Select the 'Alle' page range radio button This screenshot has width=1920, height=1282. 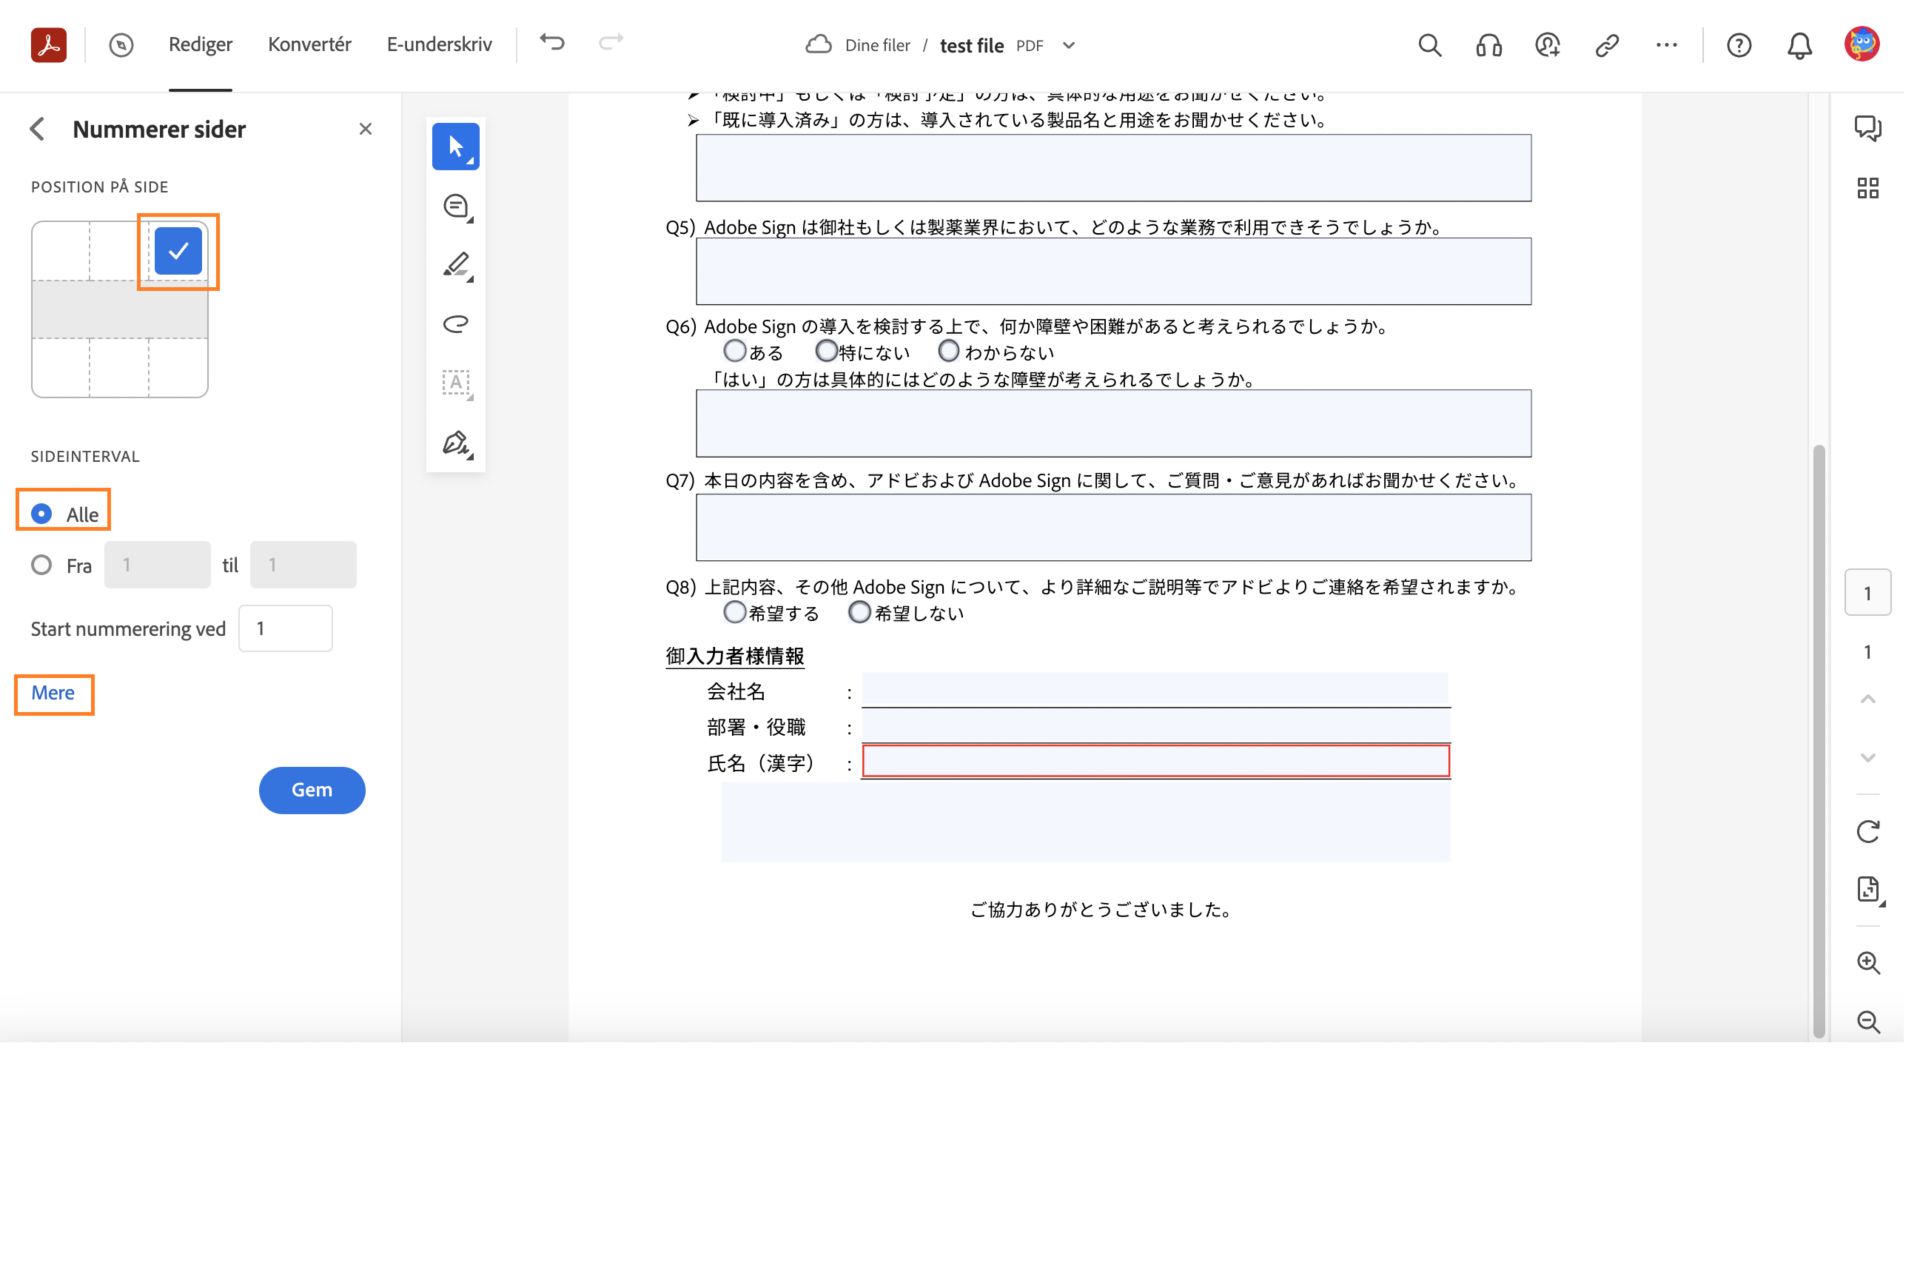pyautogui.click(x=40, y=512)
